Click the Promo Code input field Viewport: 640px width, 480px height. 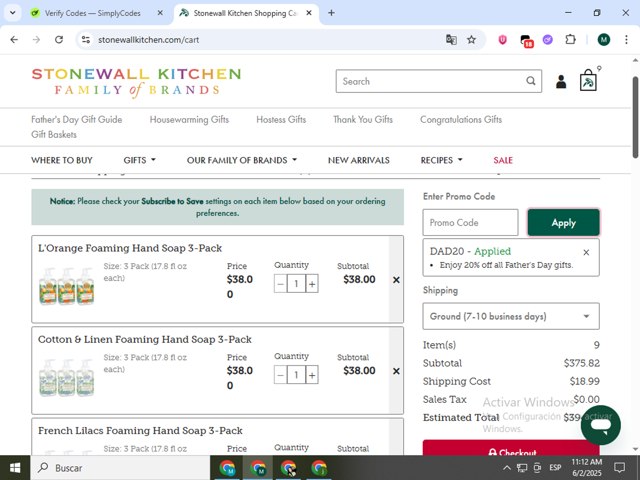[x=470, y=222]
